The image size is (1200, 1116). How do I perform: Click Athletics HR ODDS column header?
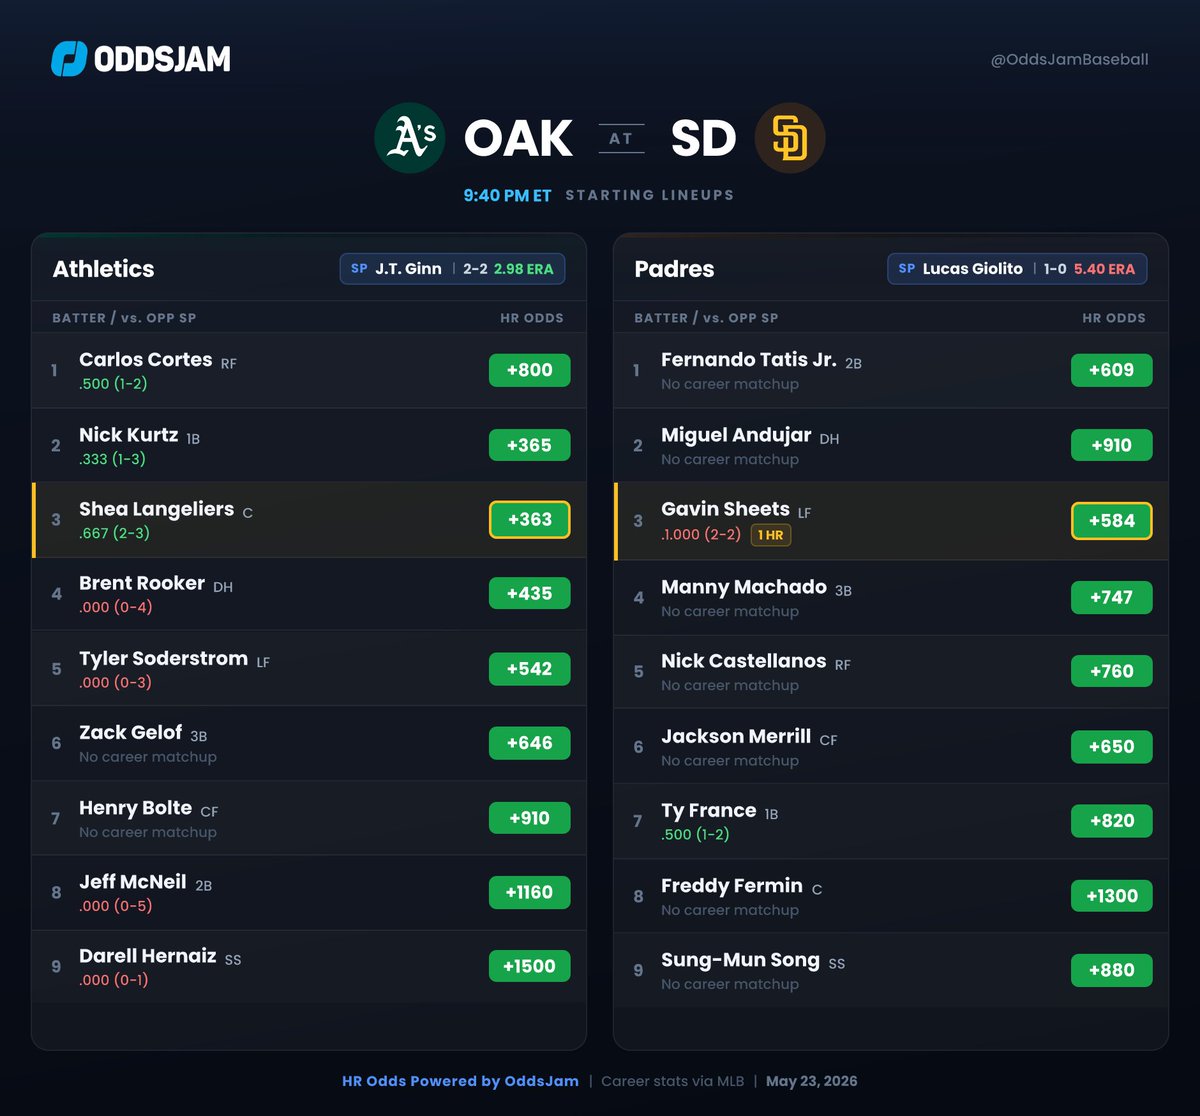click(532, 318)
